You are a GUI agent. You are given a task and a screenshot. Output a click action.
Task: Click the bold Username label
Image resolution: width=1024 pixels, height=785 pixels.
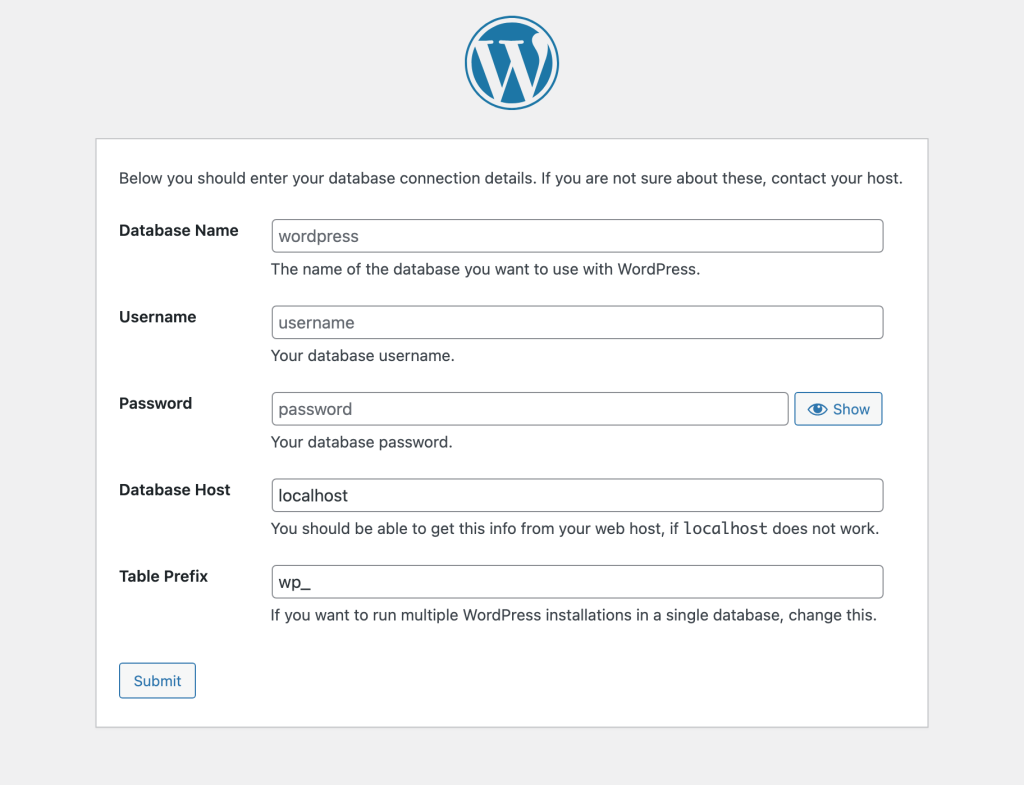coord(157,317)
